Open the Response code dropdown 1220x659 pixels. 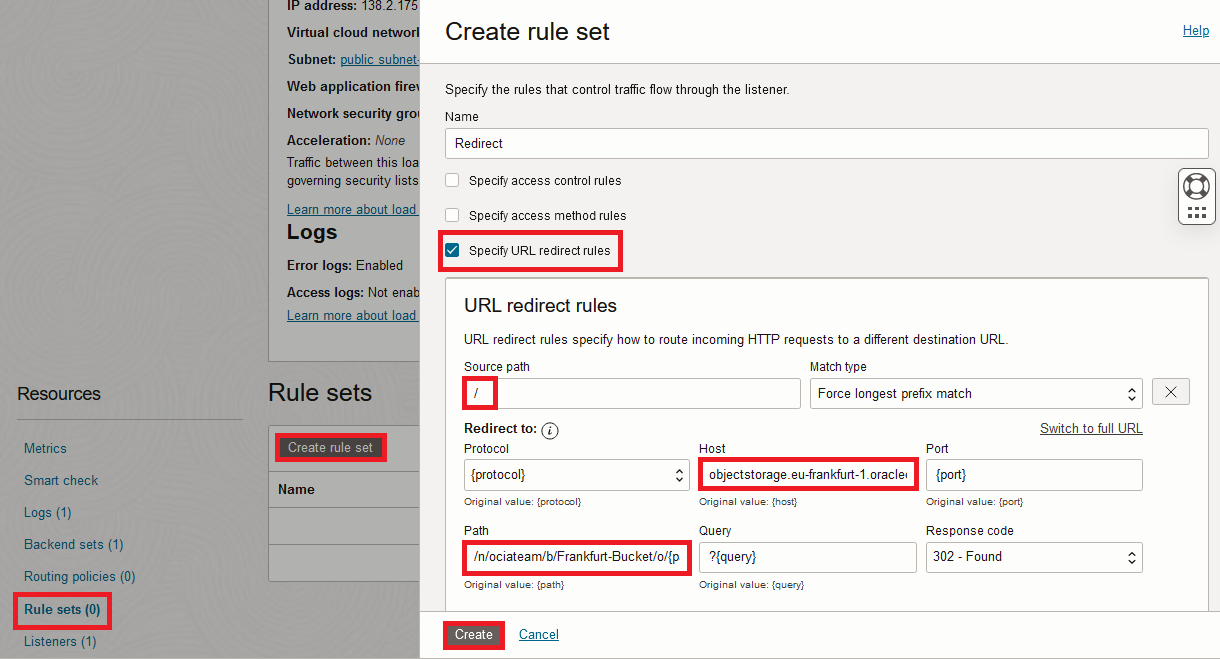pos(1034,557)
